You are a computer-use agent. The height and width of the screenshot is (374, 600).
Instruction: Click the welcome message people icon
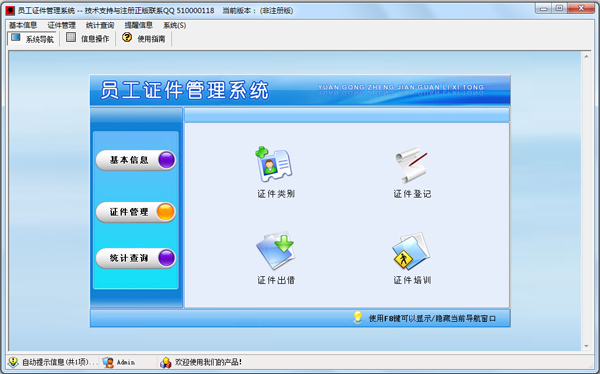pos(166,362)
